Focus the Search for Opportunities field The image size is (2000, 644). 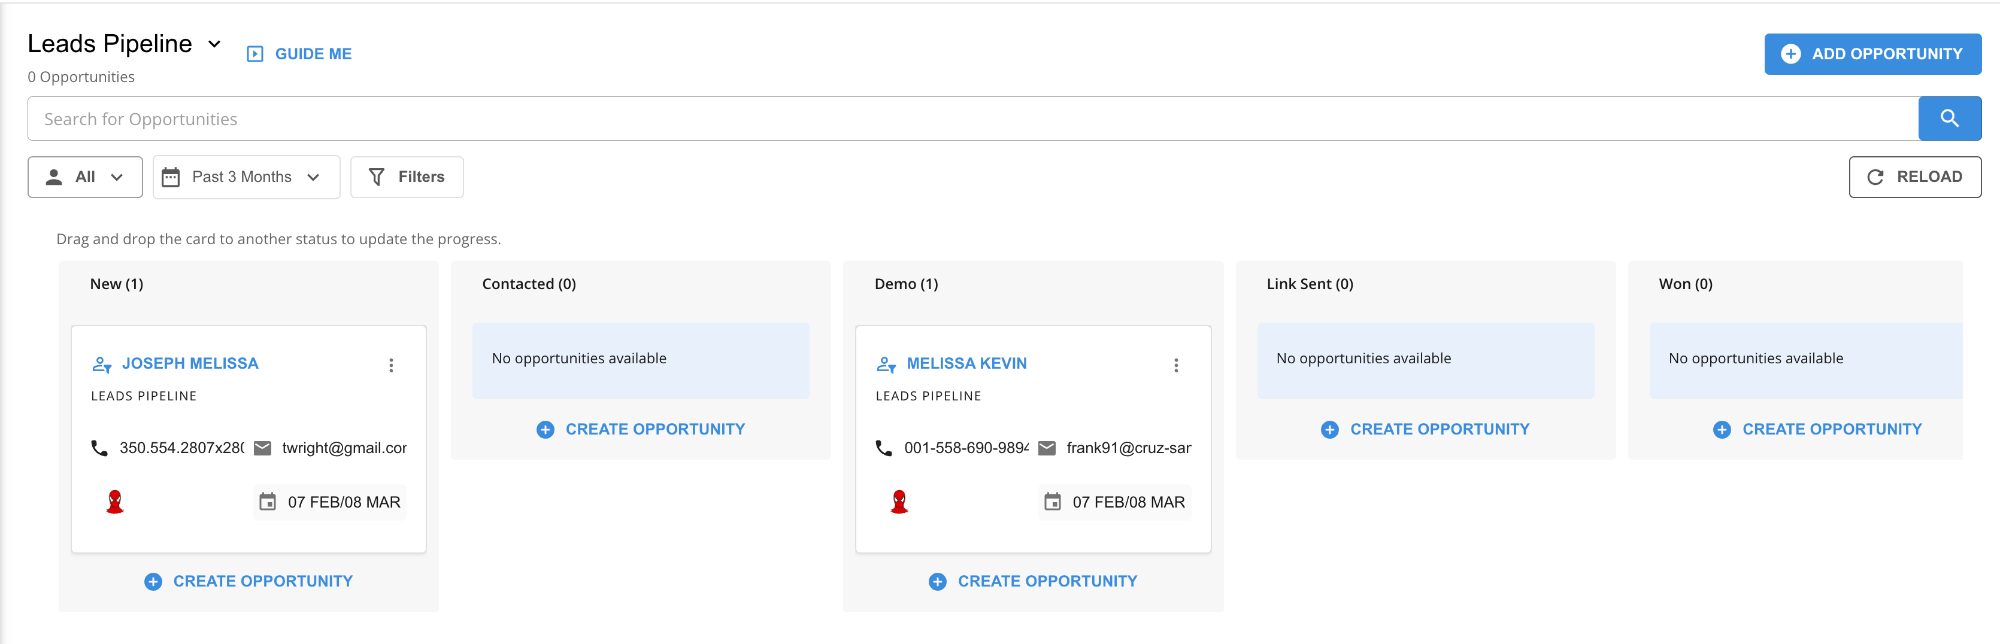[x=970, y=119]
